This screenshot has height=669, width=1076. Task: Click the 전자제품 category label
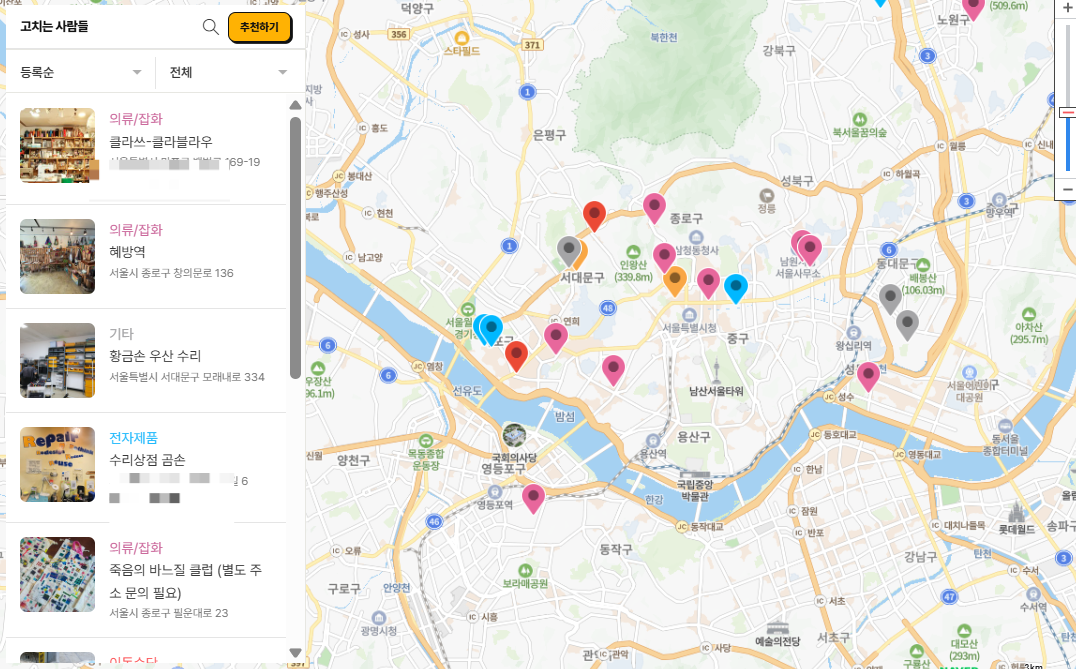(133, 438)
